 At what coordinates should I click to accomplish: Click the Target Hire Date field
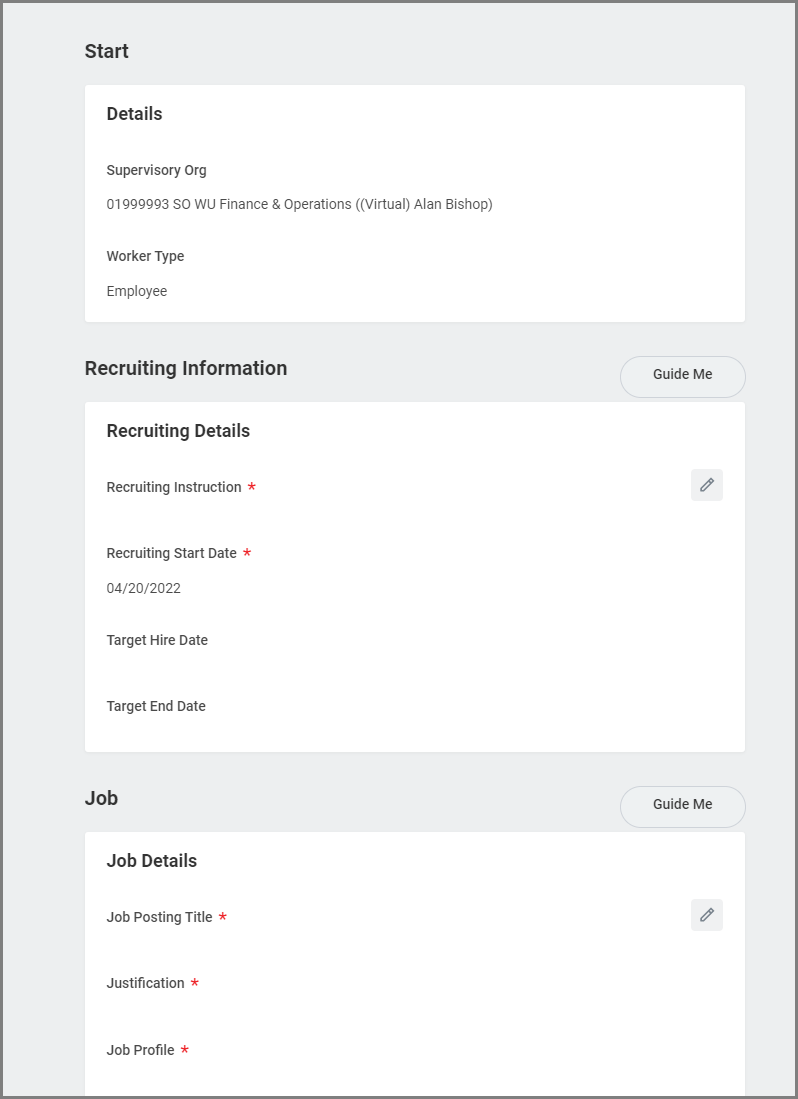(x=157, y=640)
